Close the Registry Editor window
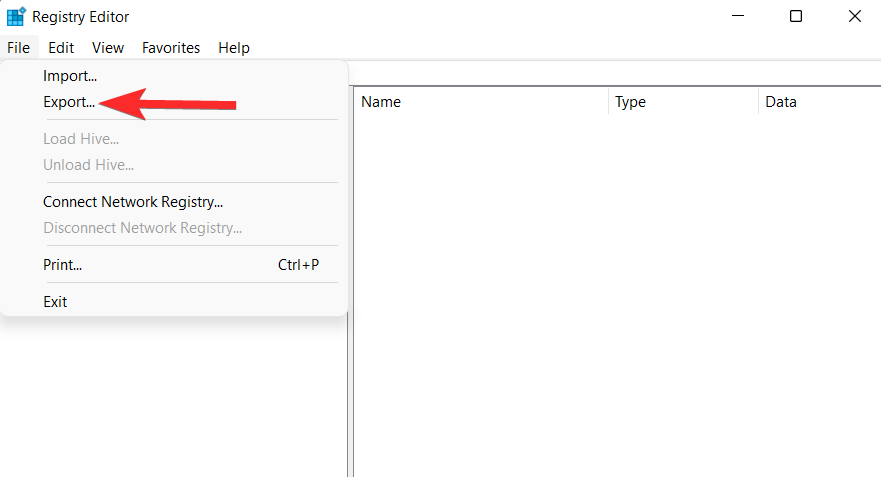The width and height of the screenshot is (881, 477). (854, 16)
